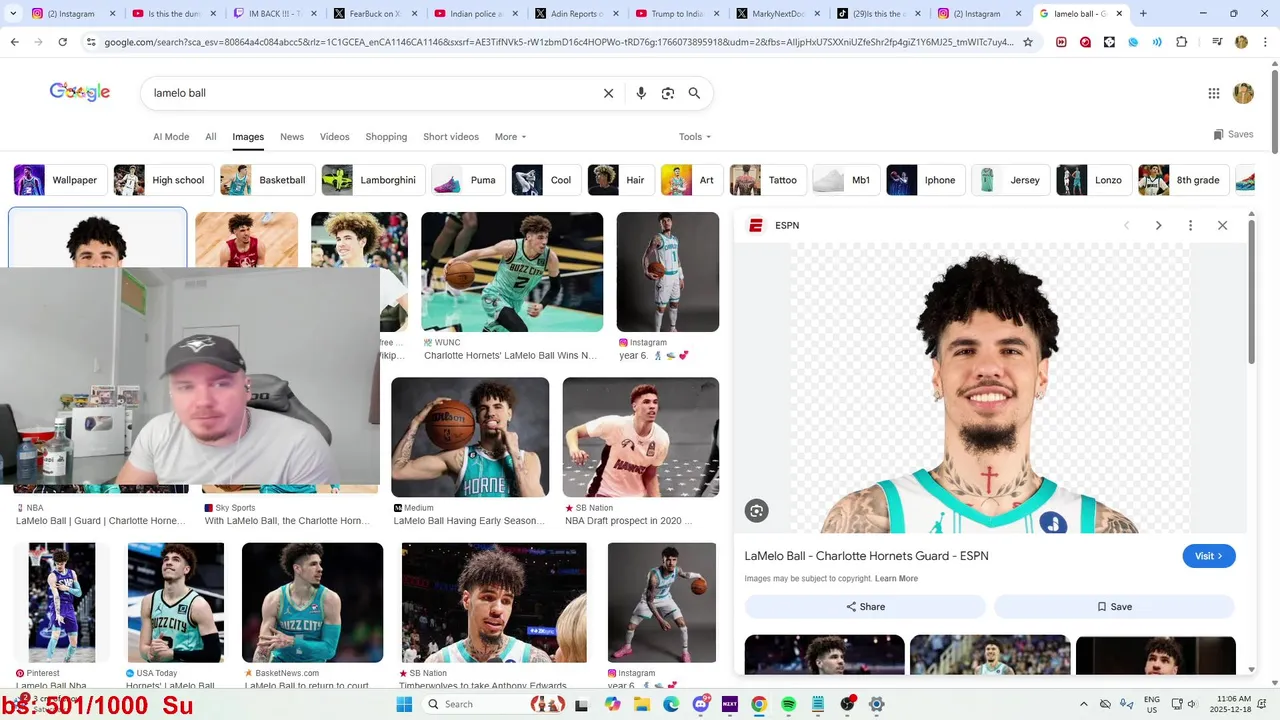Clear the search box text with X
Image resolution: width=1280 pixels, height=720 pixels.
coord(608,93)
